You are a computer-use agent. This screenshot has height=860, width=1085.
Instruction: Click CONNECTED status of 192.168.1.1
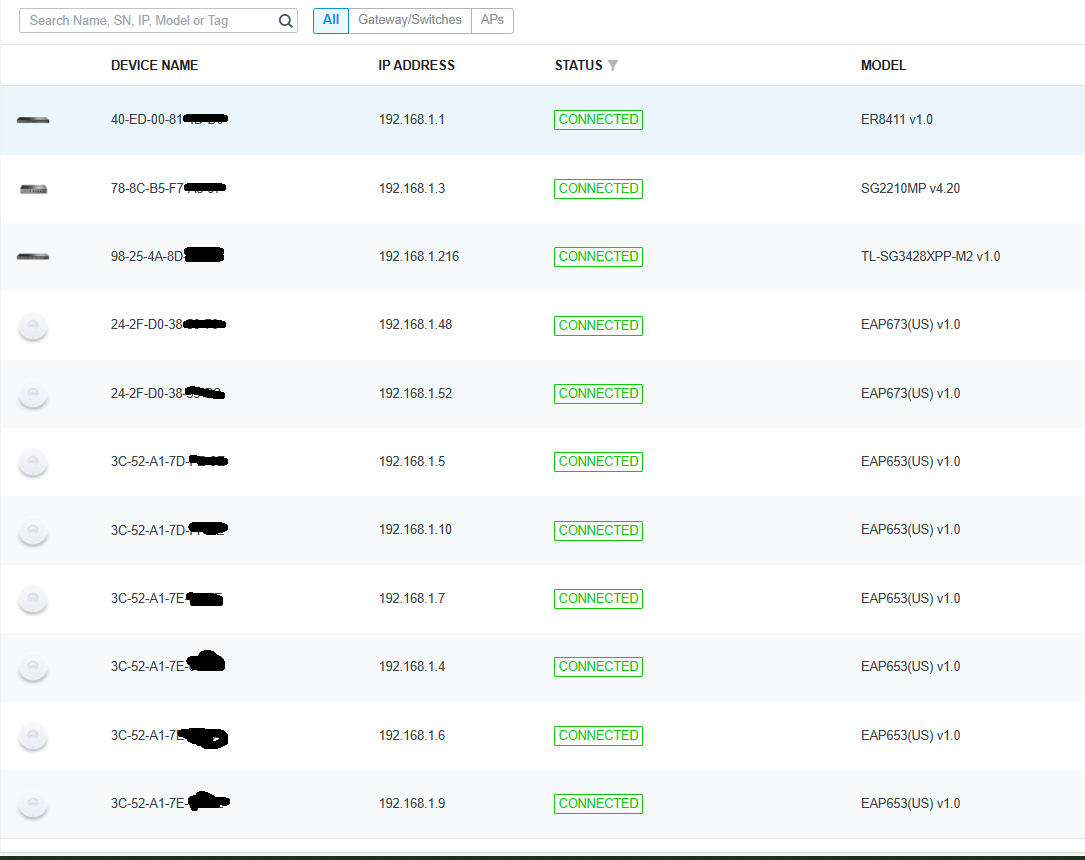click(x=598, y=120)
